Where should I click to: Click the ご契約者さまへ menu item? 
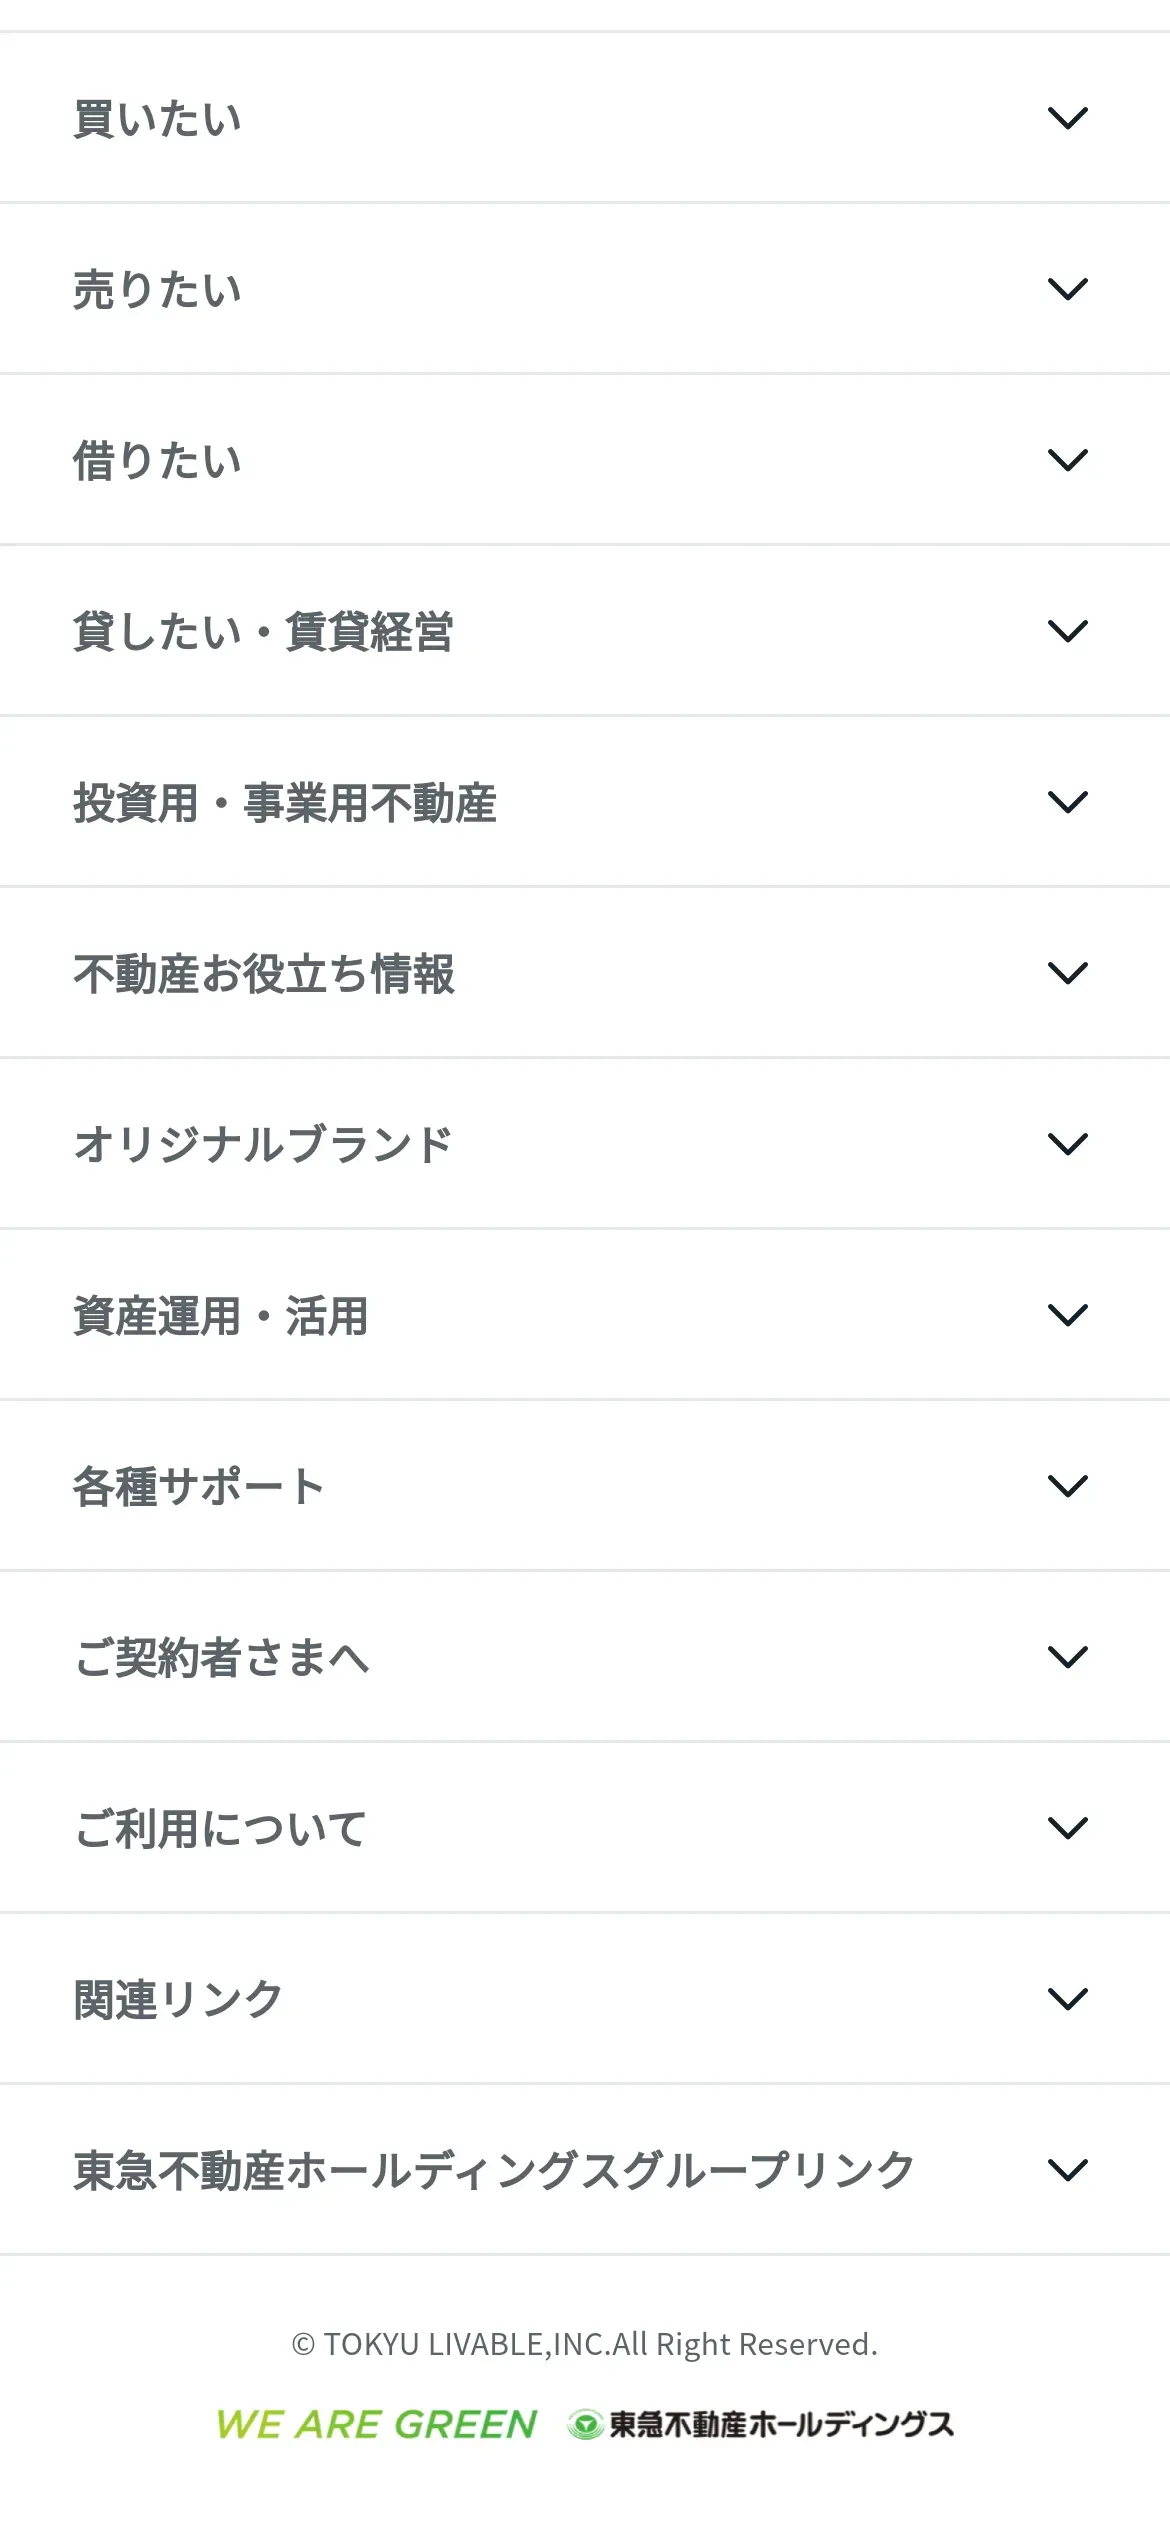(x=221, y=1658)
